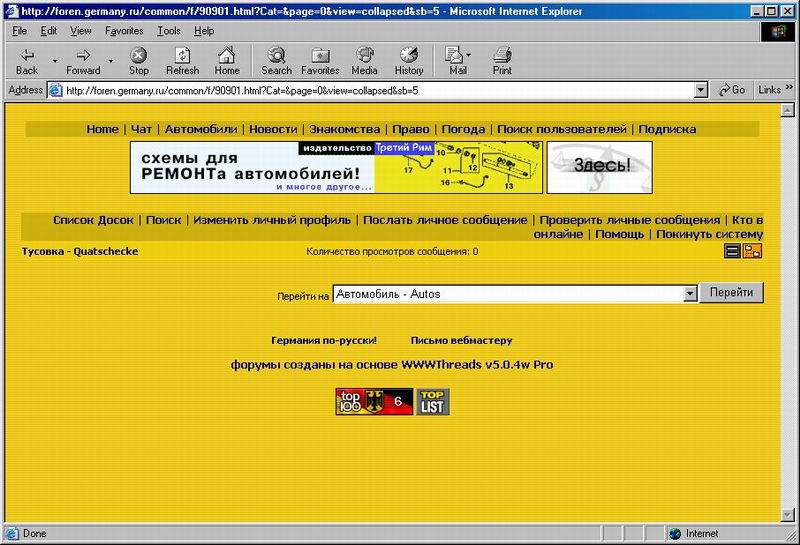
Task: Stop loading the page
Action: click(139, 61)
